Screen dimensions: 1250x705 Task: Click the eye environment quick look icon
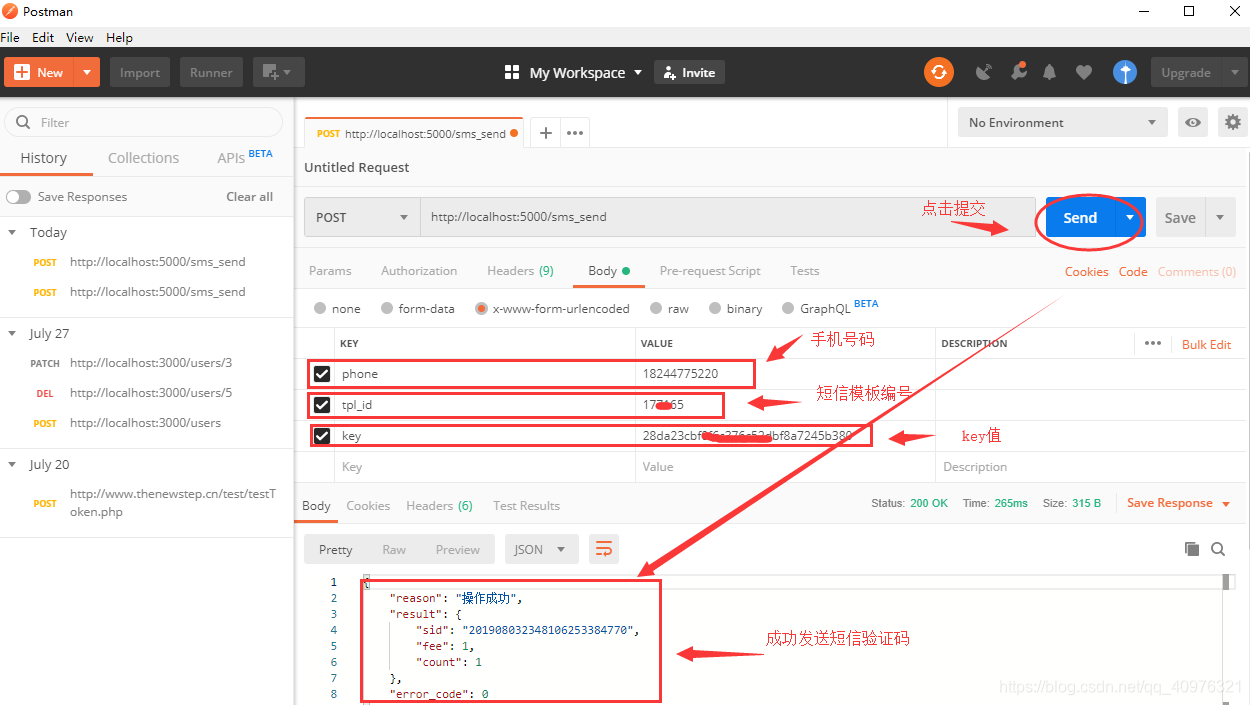click(x=1193, y=122)
